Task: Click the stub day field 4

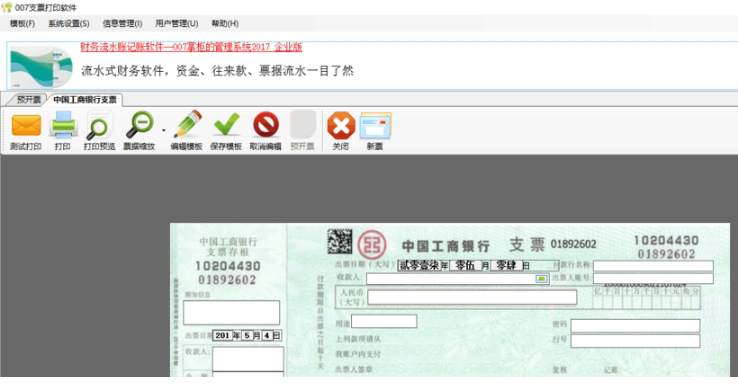Action: (x=266, y=336)
